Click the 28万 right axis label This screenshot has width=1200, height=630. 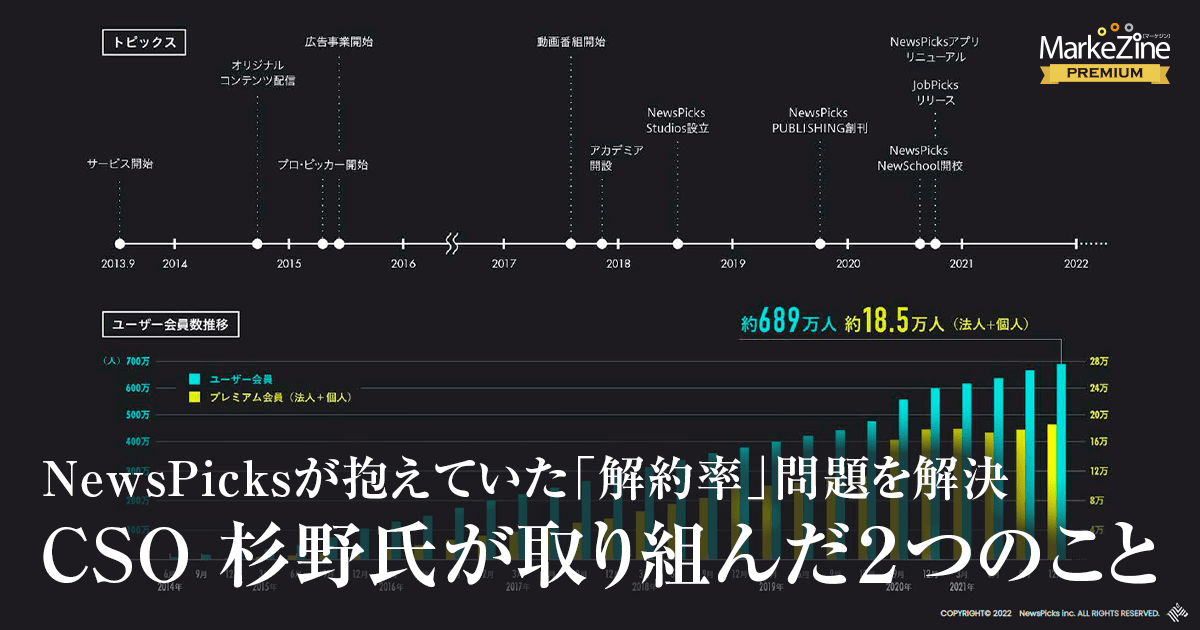(1099, 360)
